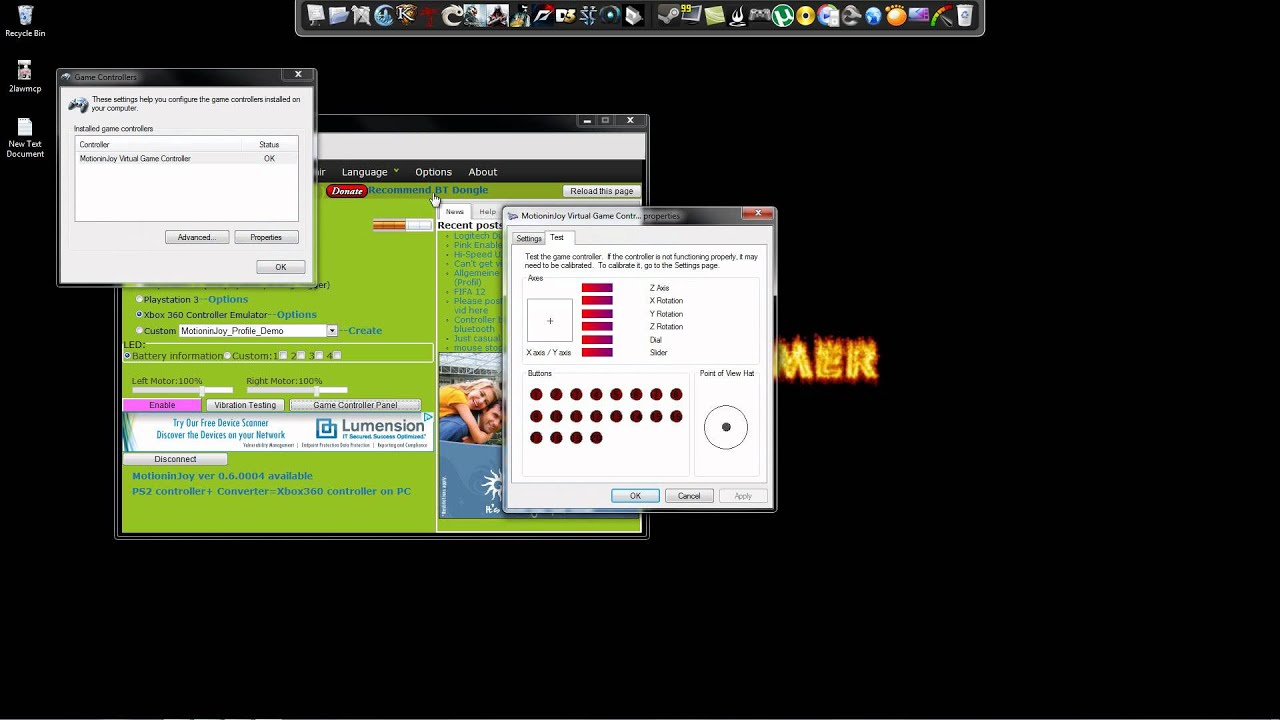Open the wrench tools dock icon

(x=851, y=15)
